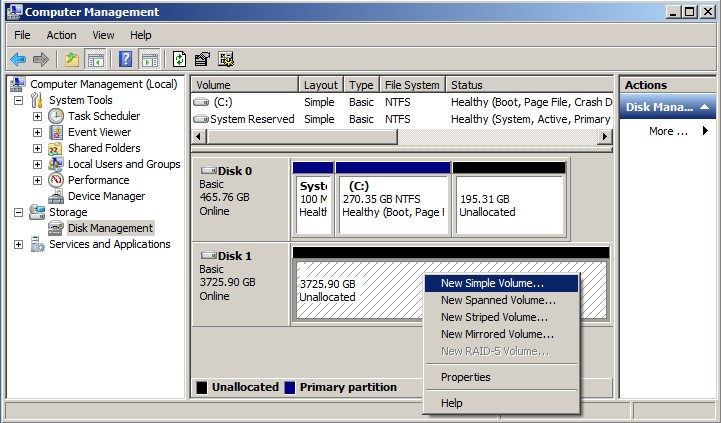721x423 pixels.
Task: Select the 195.31 GB Unallocated block
Action: click(509, 205)
